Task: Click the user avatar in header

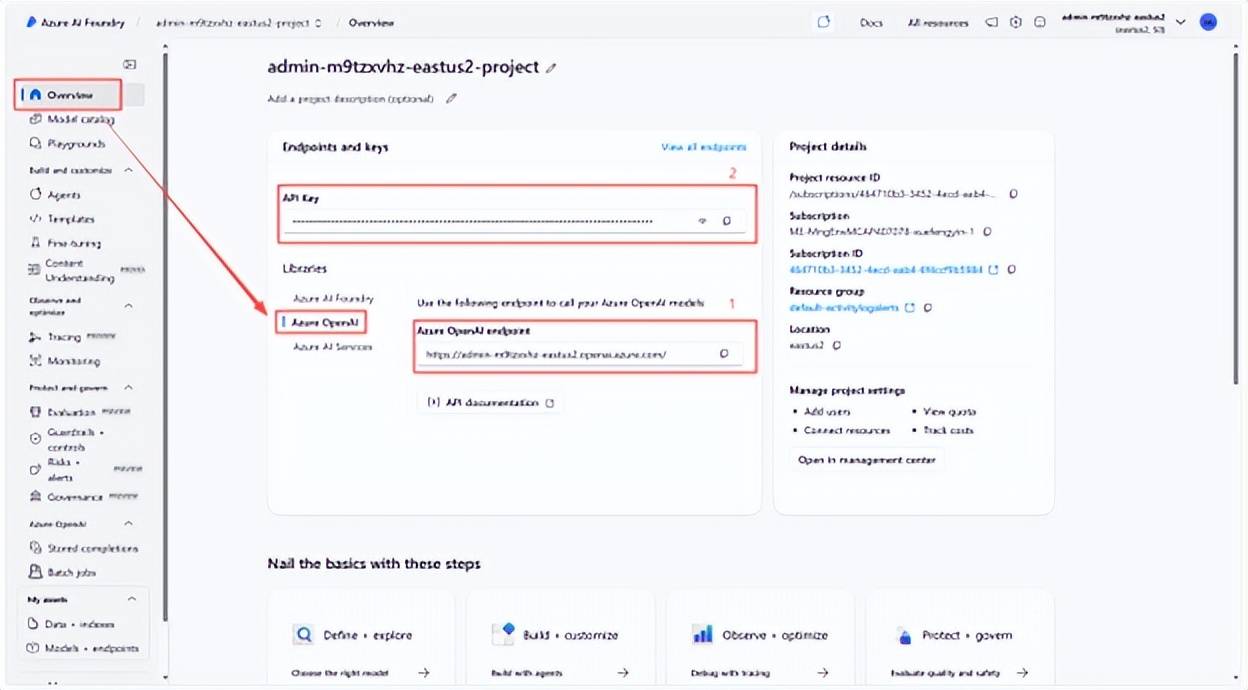Action: (1208, 22)
